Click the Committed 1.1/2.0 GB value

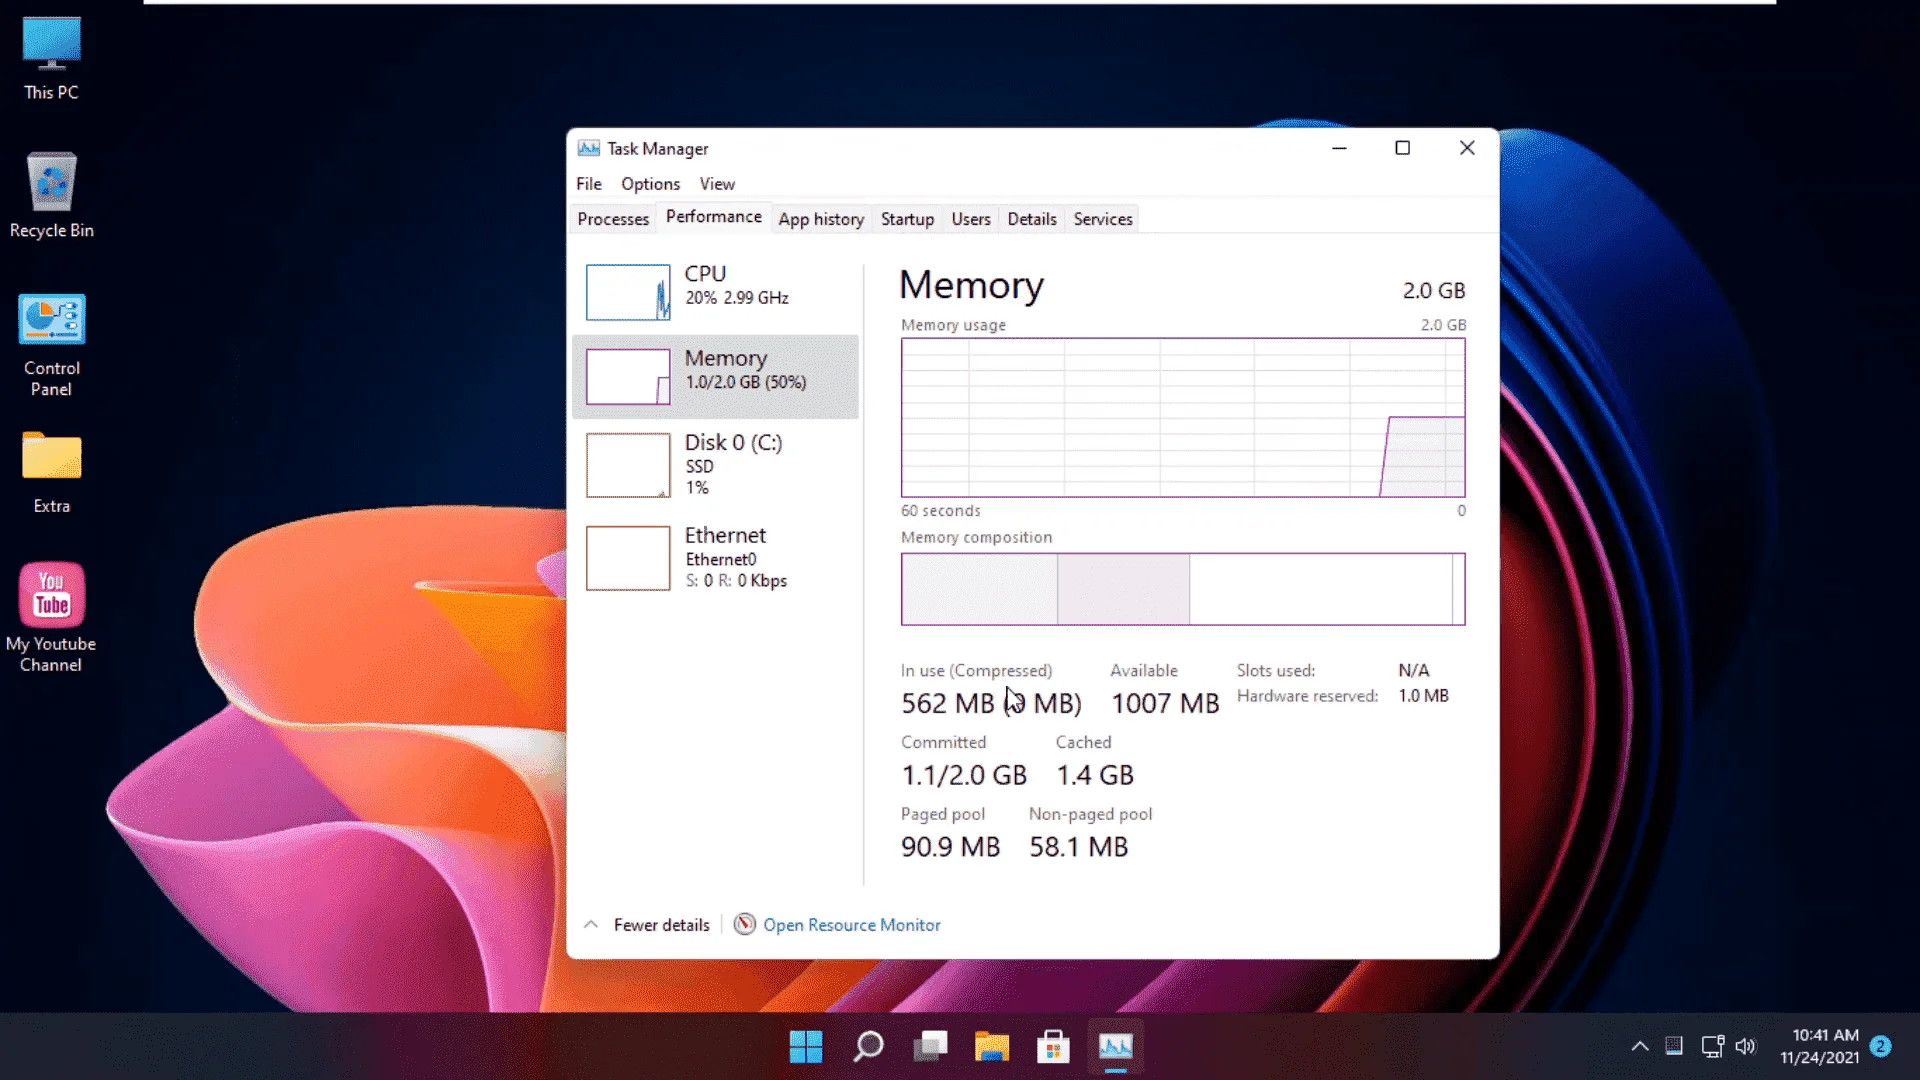tap(964, 775)
